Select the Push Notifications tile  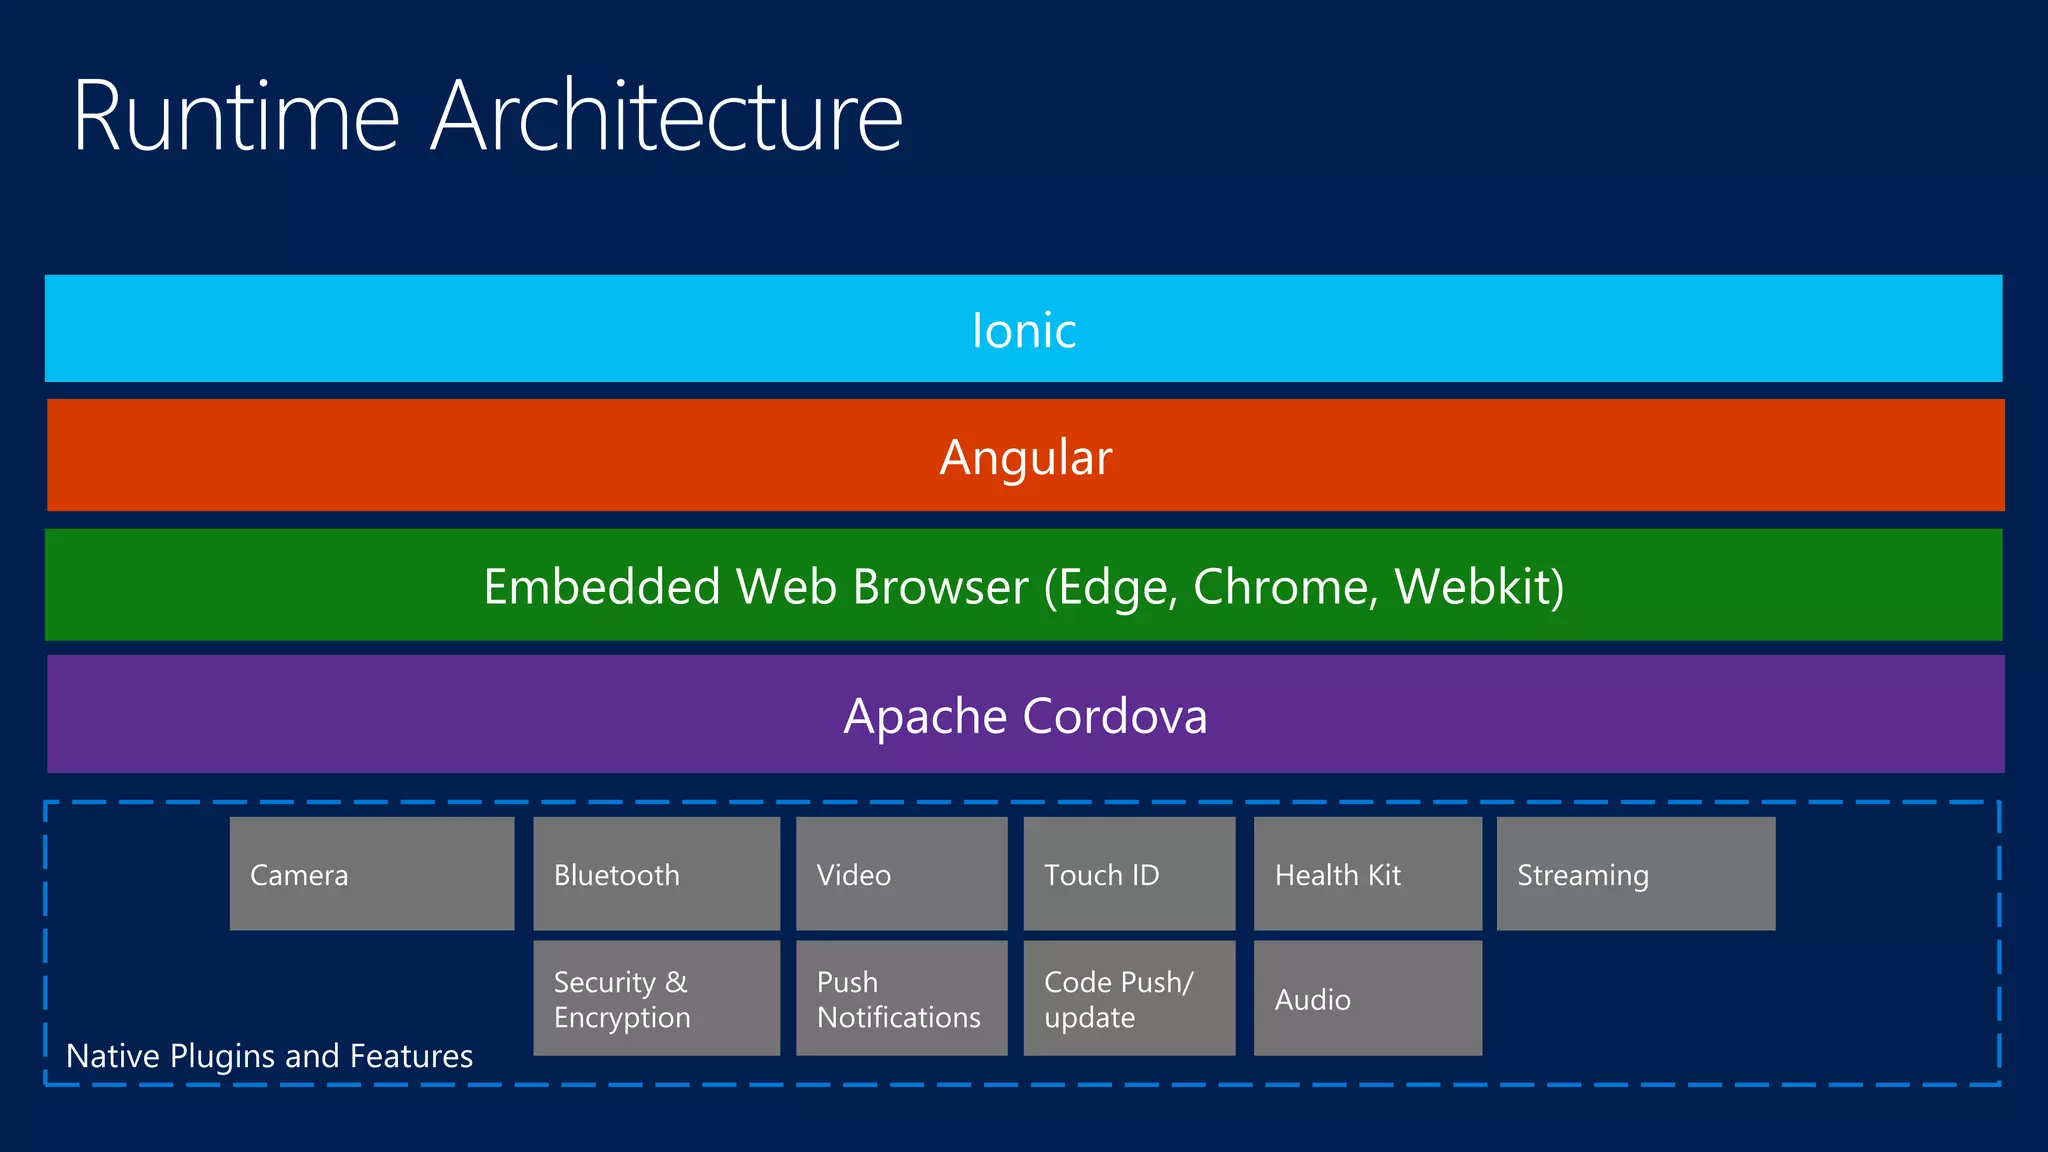pos(901,998)
